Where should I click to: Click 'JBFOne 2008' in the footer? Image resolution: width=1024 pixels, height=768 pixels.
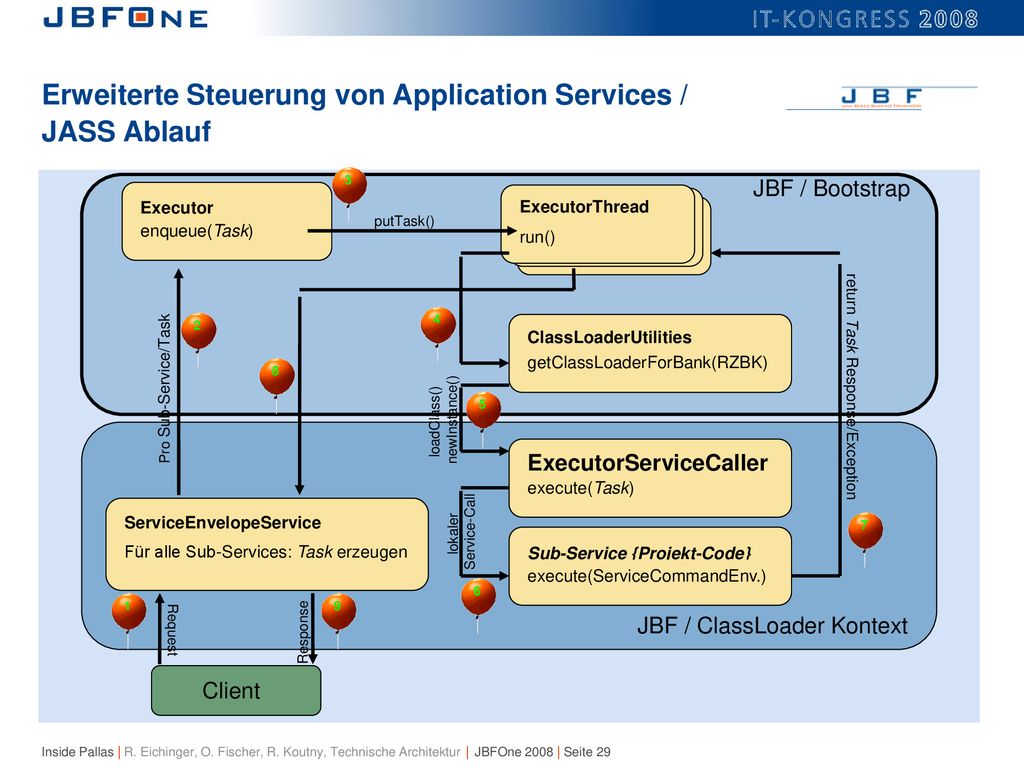tap(514, 752)
